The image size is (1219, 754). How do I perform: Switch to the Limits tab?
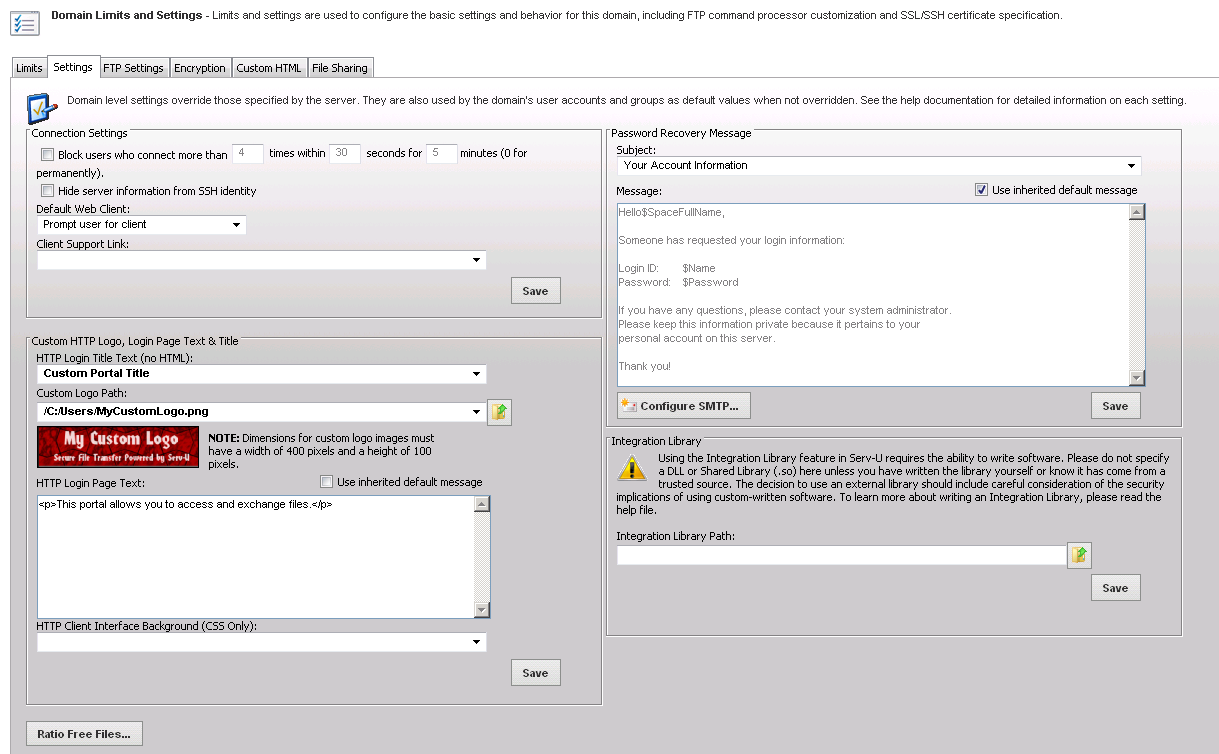(28, 67)
